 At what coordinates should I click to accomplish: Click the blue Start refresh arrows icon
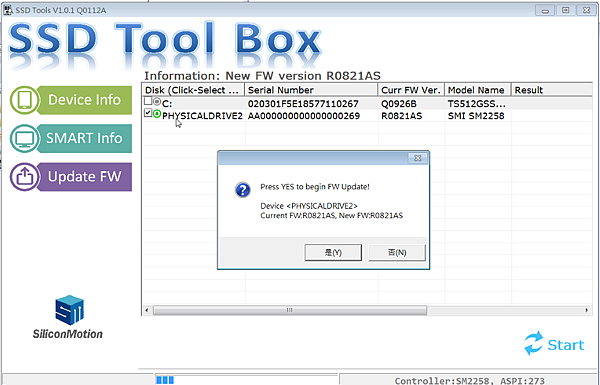coord(533,343)
